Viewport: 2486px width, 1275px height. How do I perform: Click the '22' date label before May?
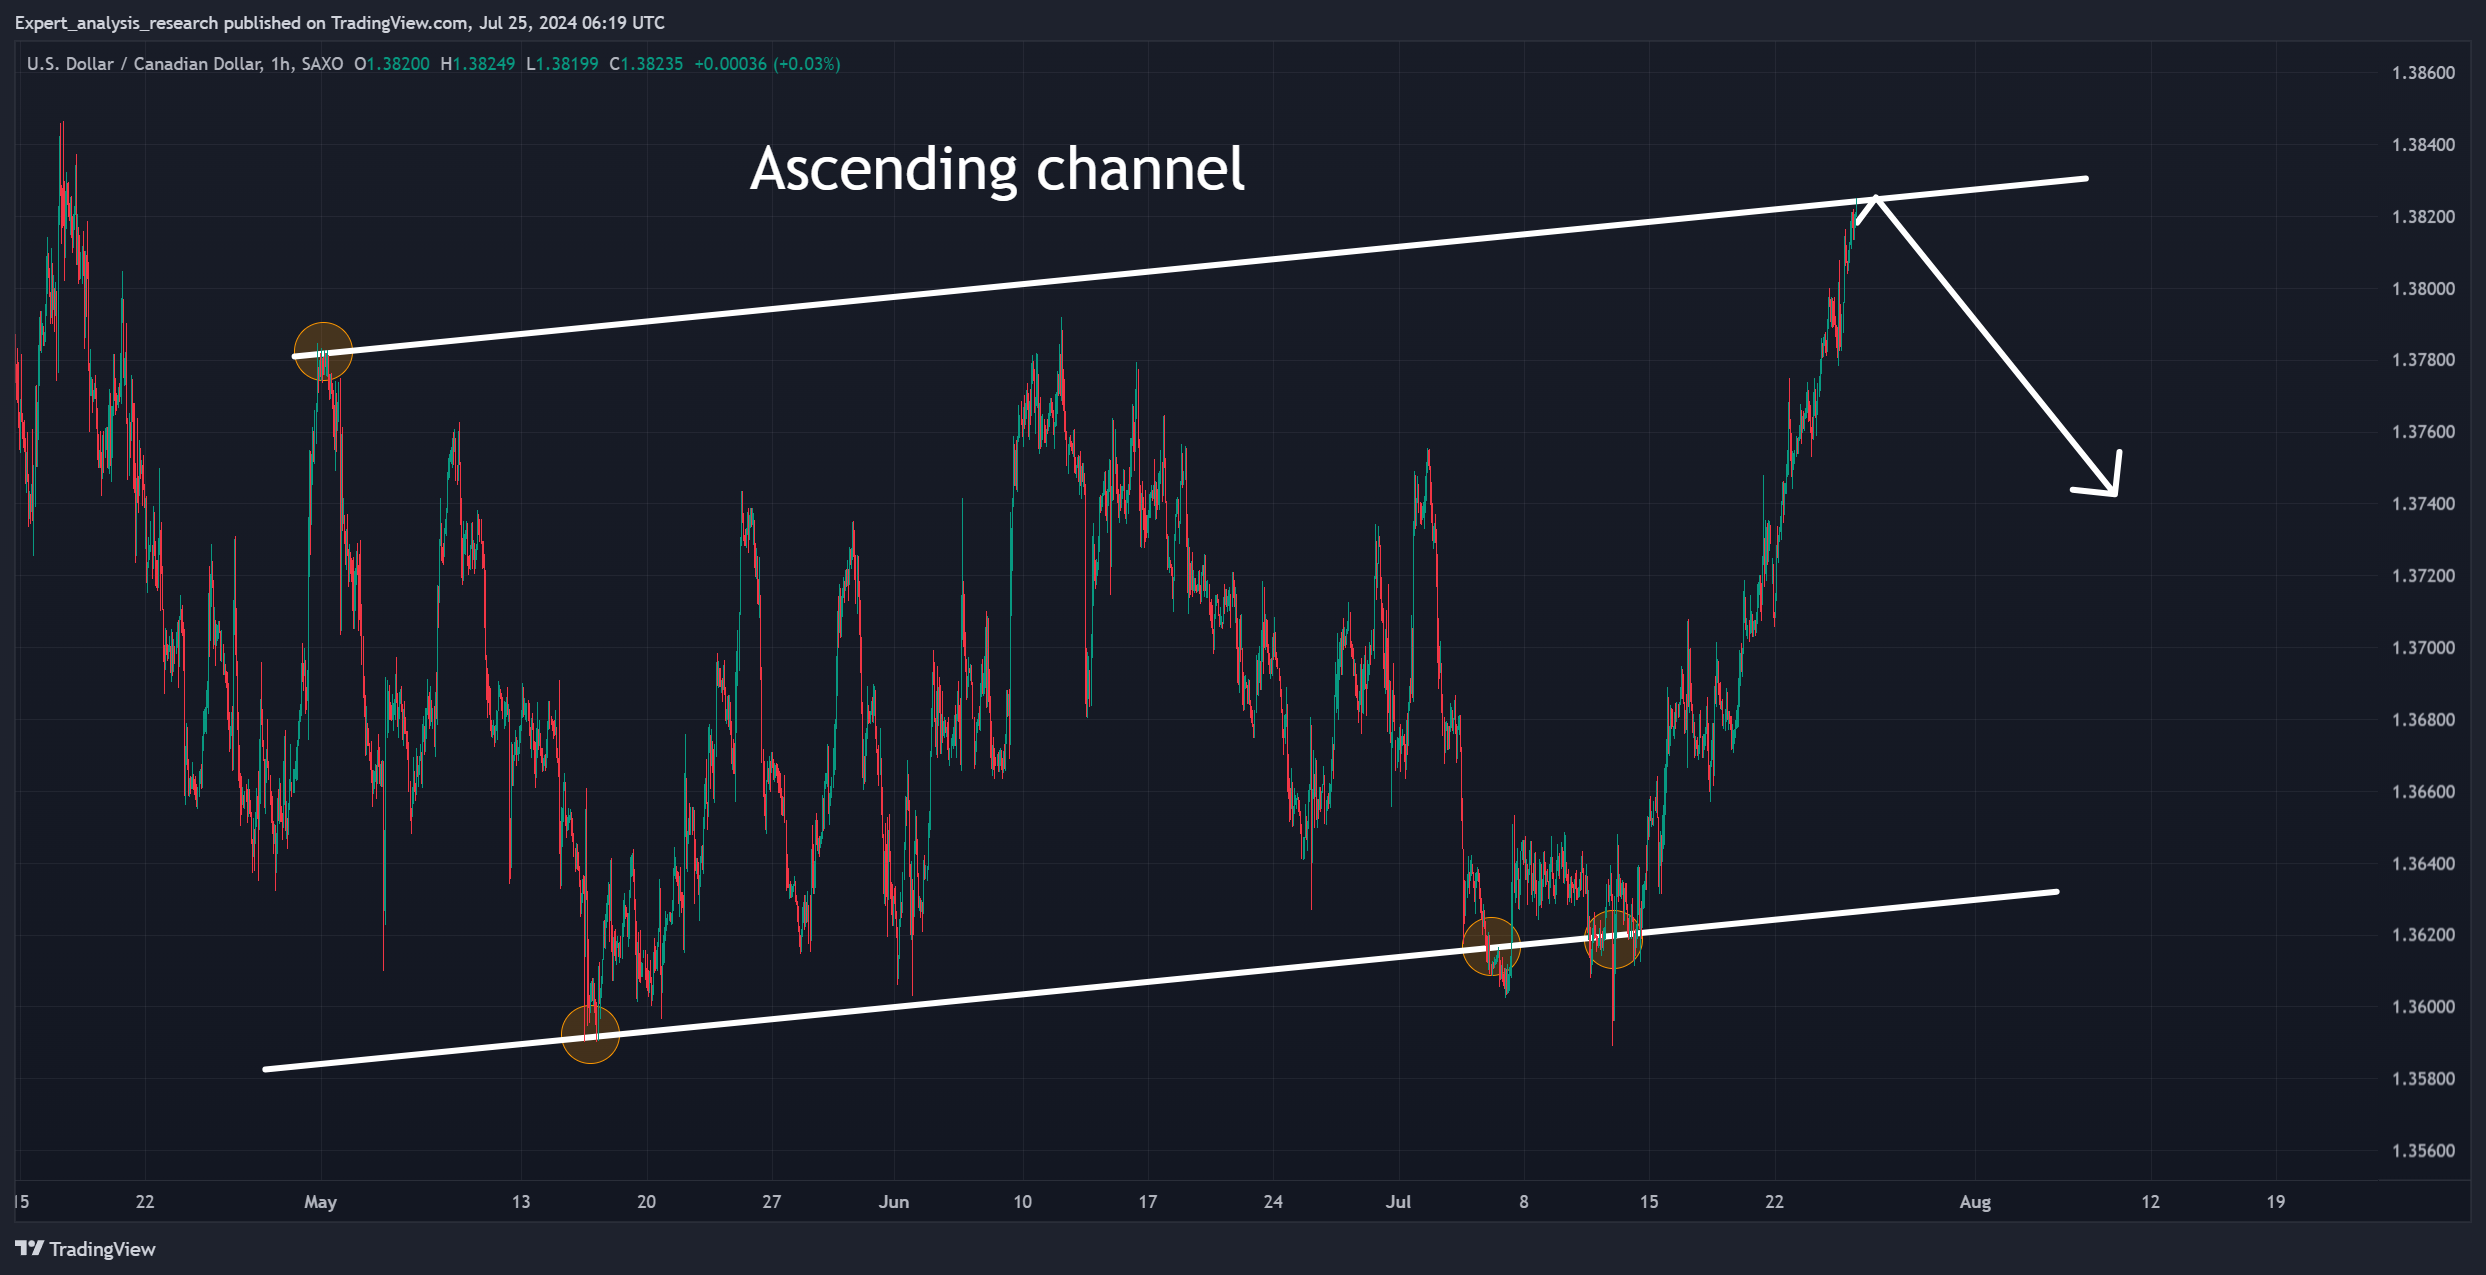click(145, 1202)
